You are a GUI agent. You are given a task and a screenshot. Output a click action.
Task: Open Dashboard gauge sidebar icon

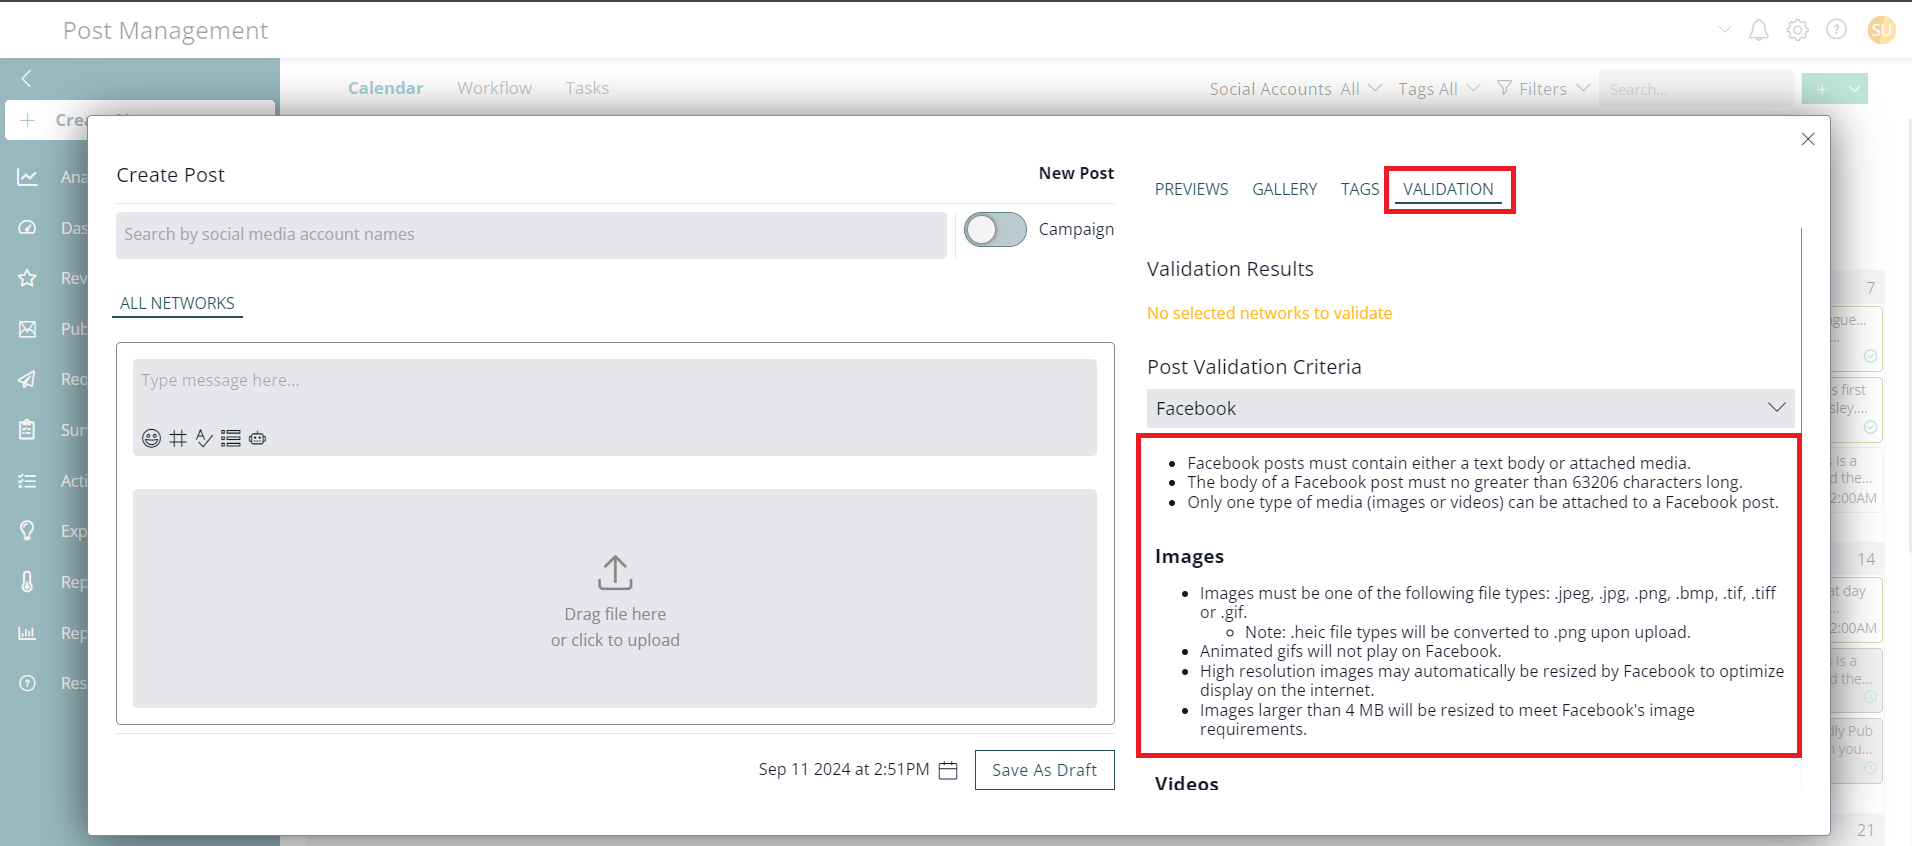27,228
